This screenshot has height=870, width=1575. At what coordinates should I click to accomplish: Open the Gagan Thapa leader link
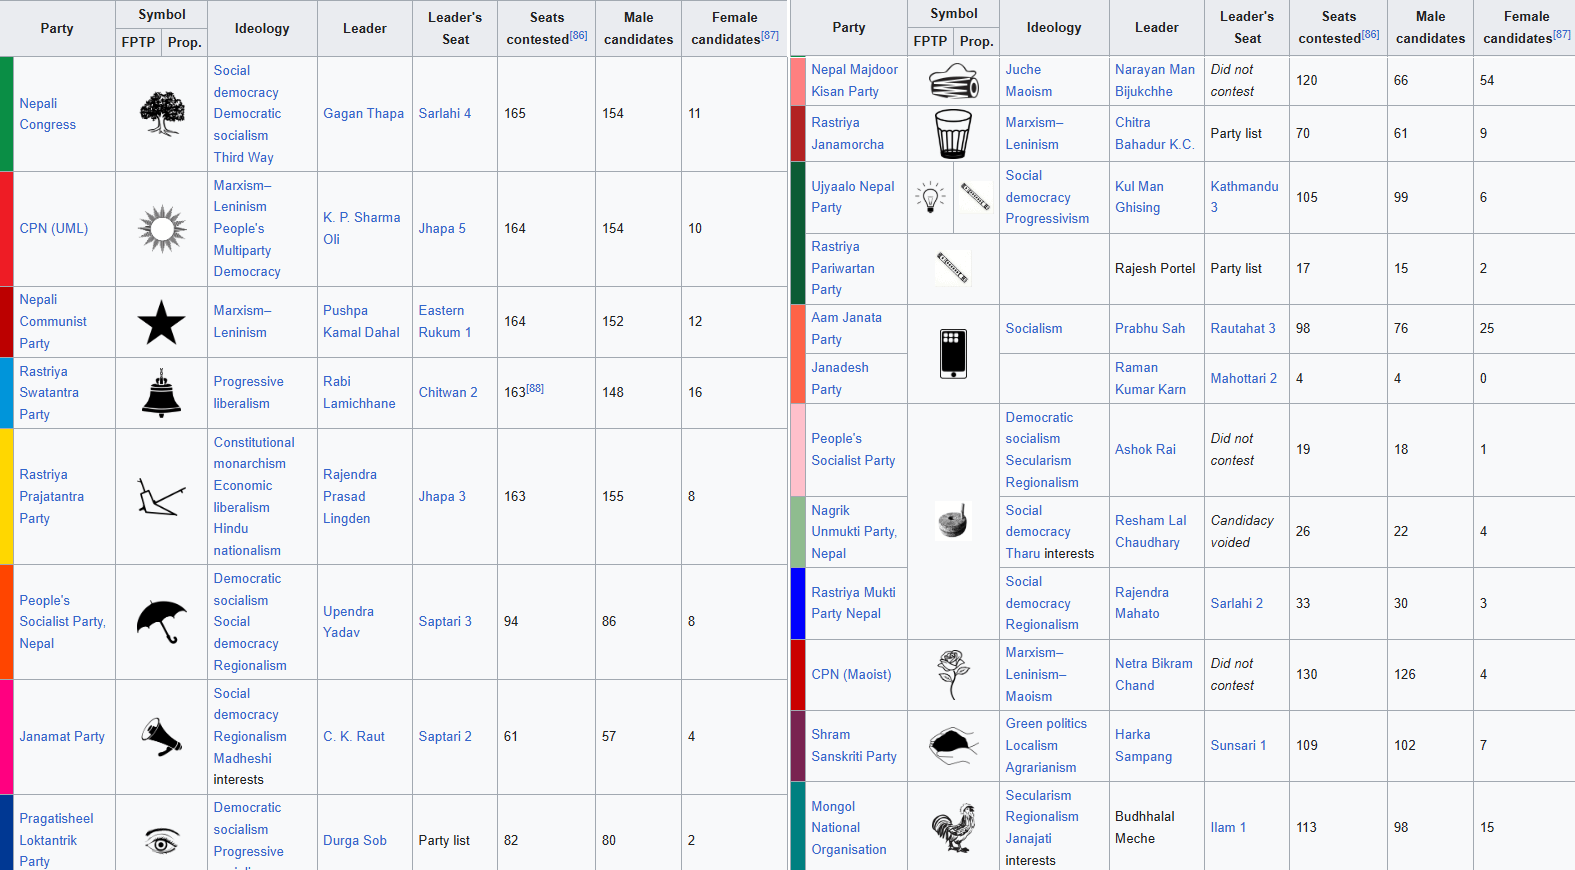pyautogui.click(x=363, y=114)
